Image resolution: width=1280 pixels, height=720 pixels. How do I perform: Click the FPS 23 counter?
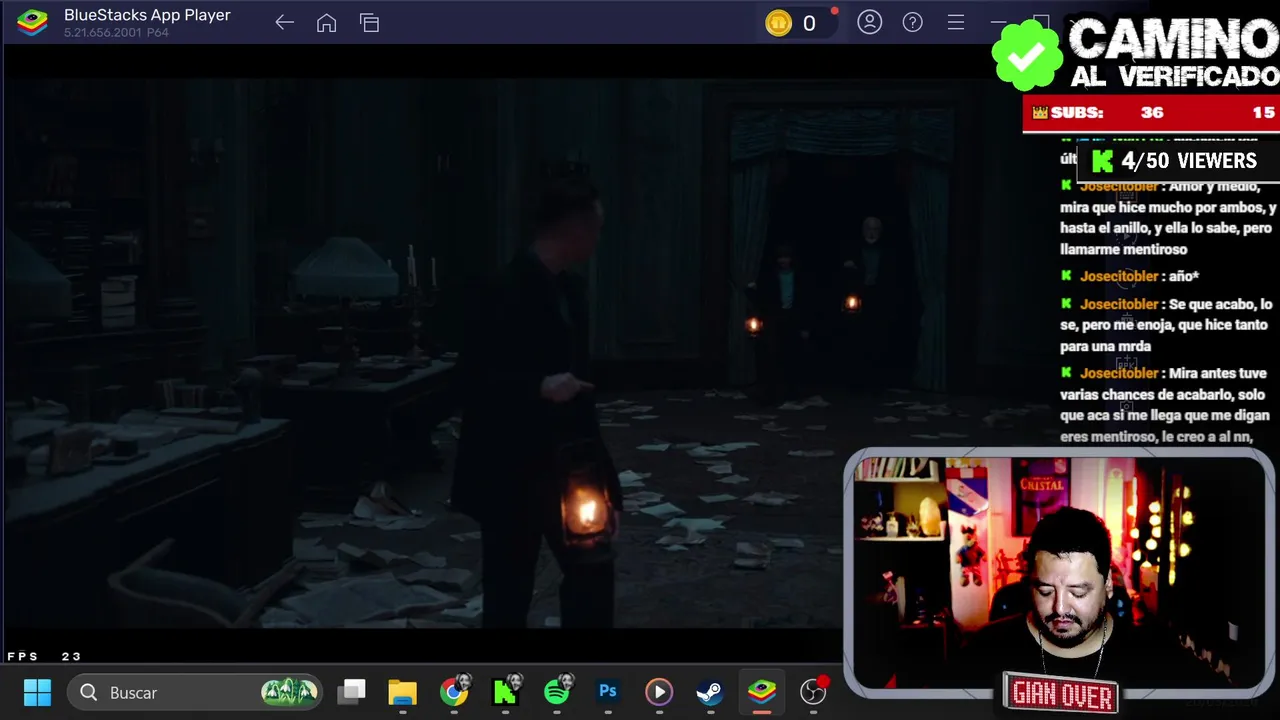point(44,656)
